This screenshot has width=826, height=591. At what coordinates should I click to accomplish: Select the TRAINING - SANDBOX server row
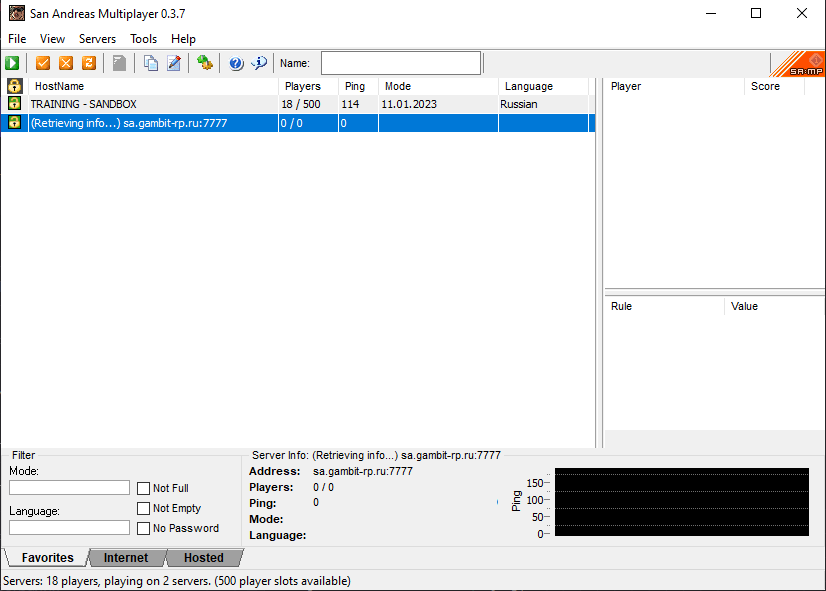pyautogui.click(x=150, y=104)
